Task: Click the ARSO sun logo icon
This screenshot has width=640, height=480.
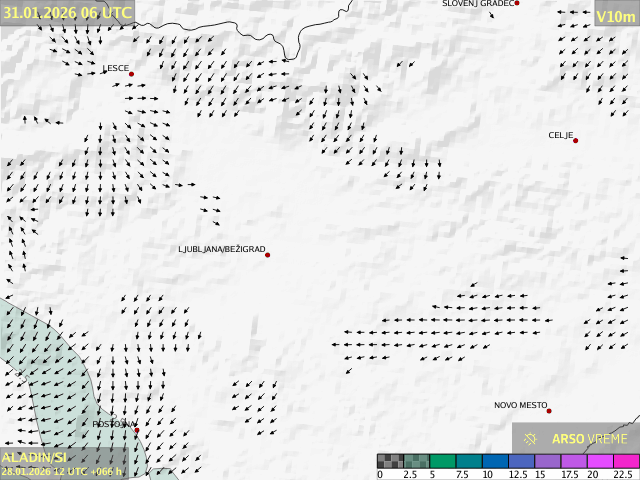Action: coord(531,438)
